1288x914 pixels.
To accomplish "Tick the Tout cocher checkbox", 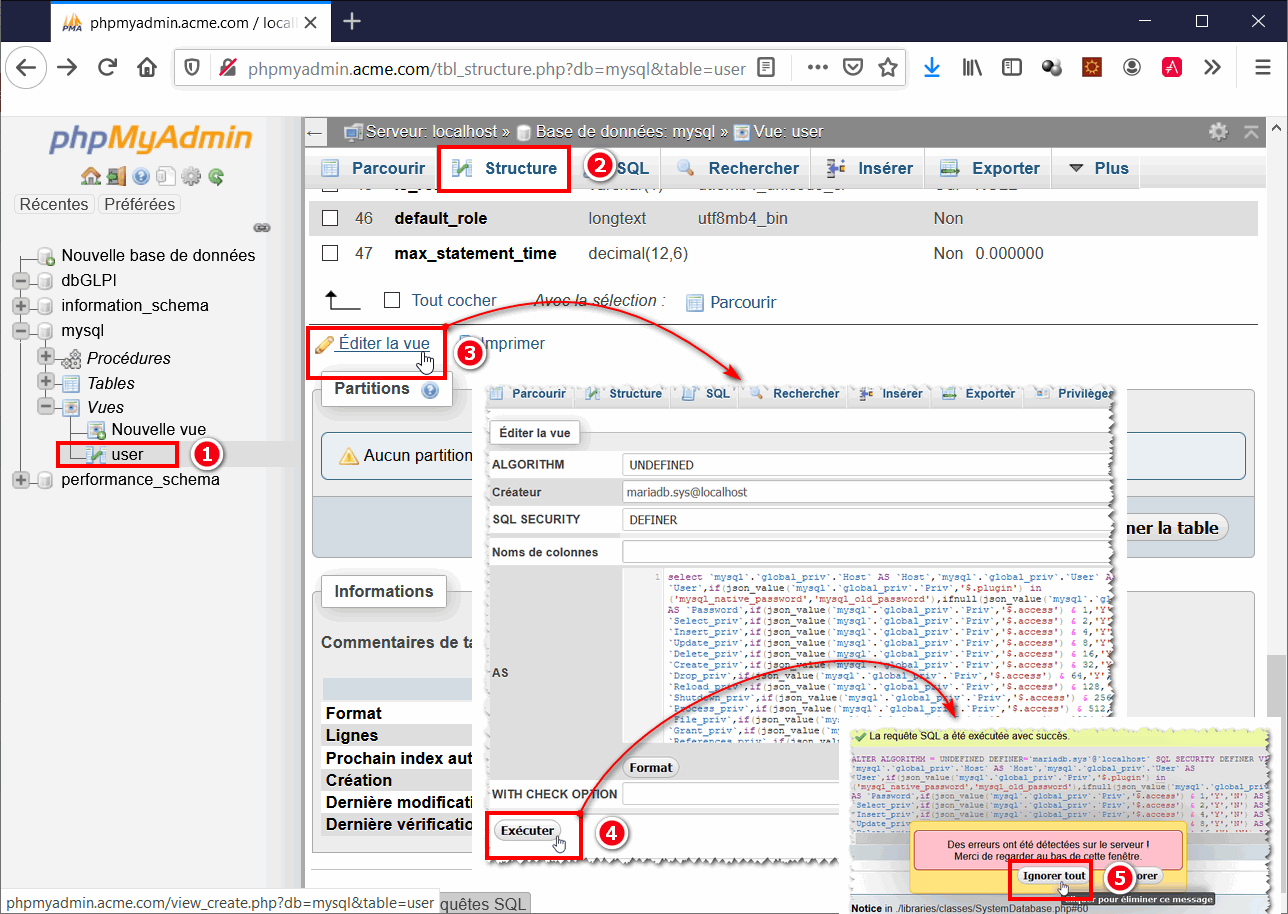I will 392,300.
